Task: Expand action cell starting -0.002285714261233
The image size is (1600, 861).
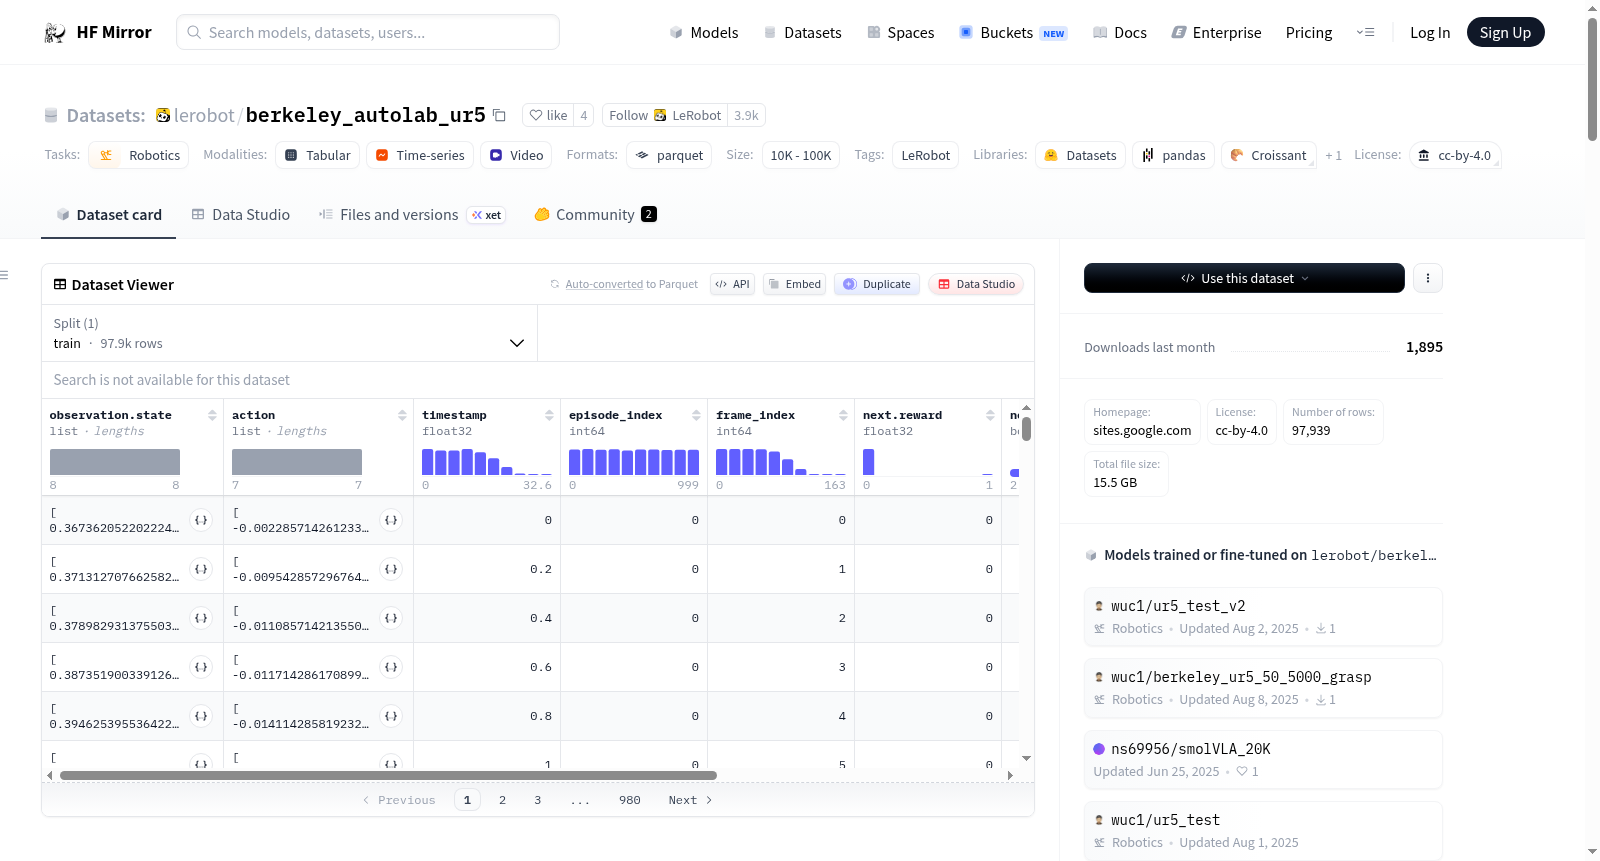Action: [391, 520]
